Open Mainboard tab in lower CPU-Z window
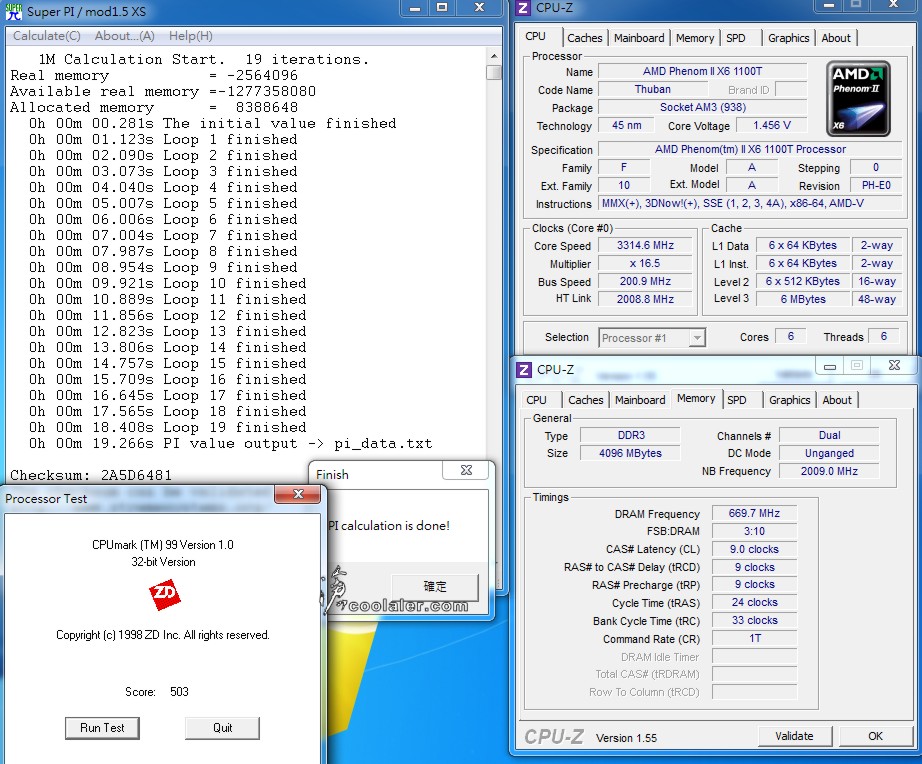Screen dimensions: 922x764 click(640, 400)
